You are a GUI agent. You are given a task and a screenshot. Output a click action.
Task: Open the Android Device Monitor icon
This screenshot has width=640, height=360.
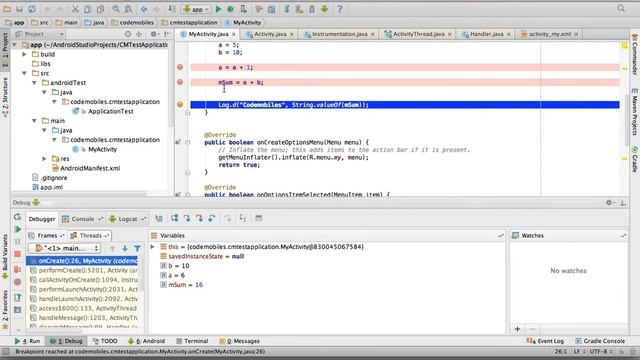pyautogui.click(x=324, y=9)
